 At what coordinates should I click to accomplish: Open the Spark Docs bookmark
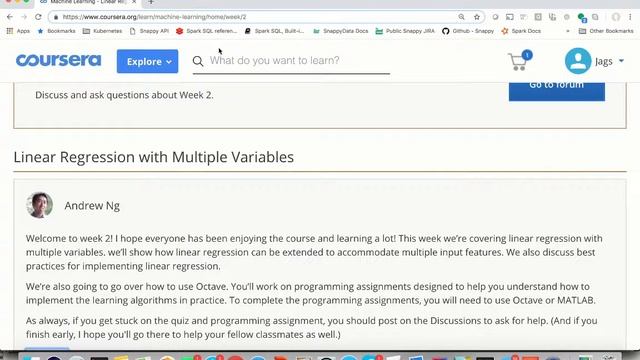[521, 31]
